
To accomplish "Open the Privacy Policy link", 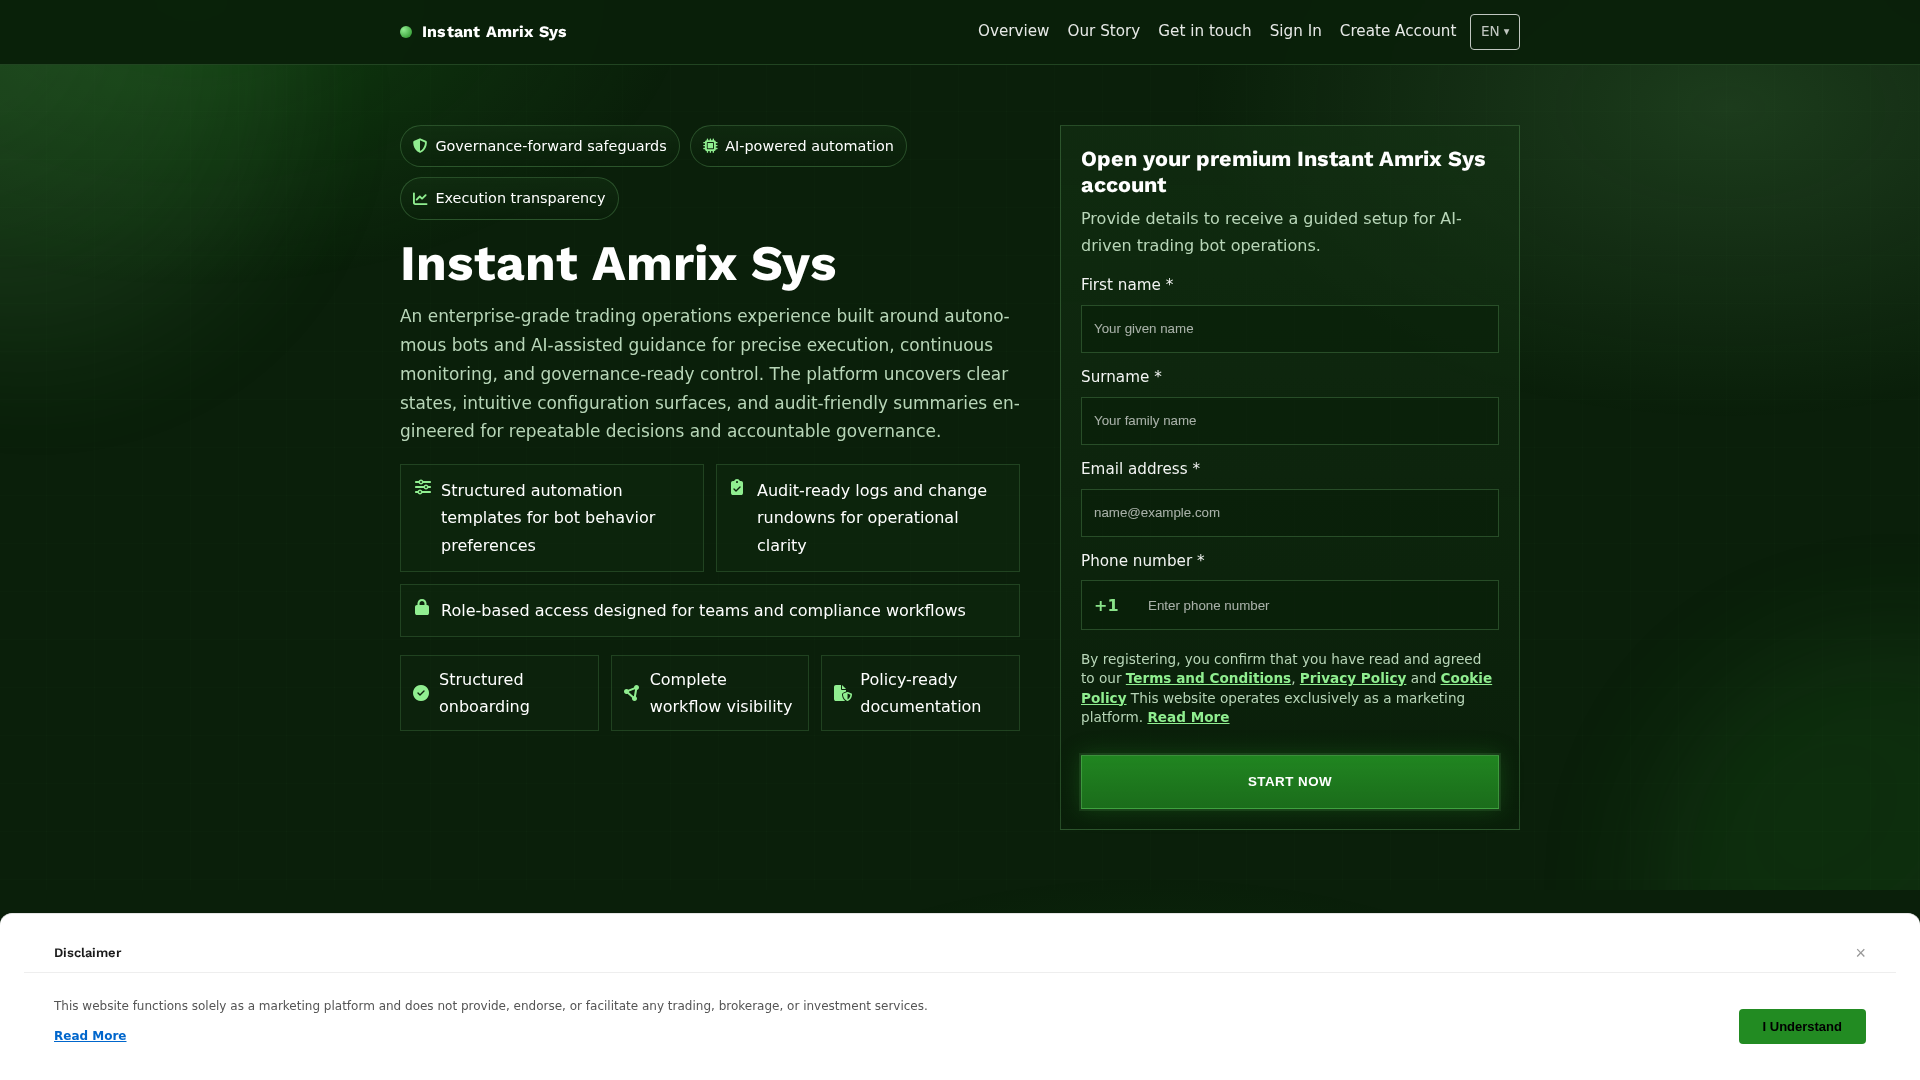I will pyautogui.click(x=1353, y=678).
